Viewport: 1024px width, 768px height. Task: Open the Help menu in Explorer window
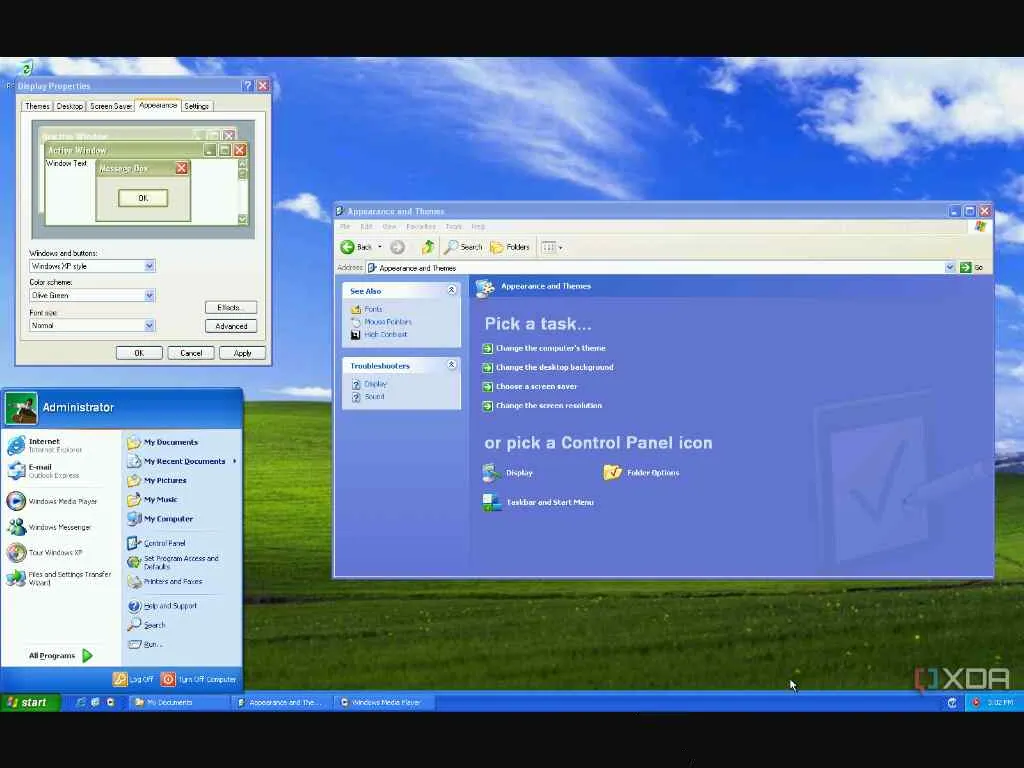point(478,227)
